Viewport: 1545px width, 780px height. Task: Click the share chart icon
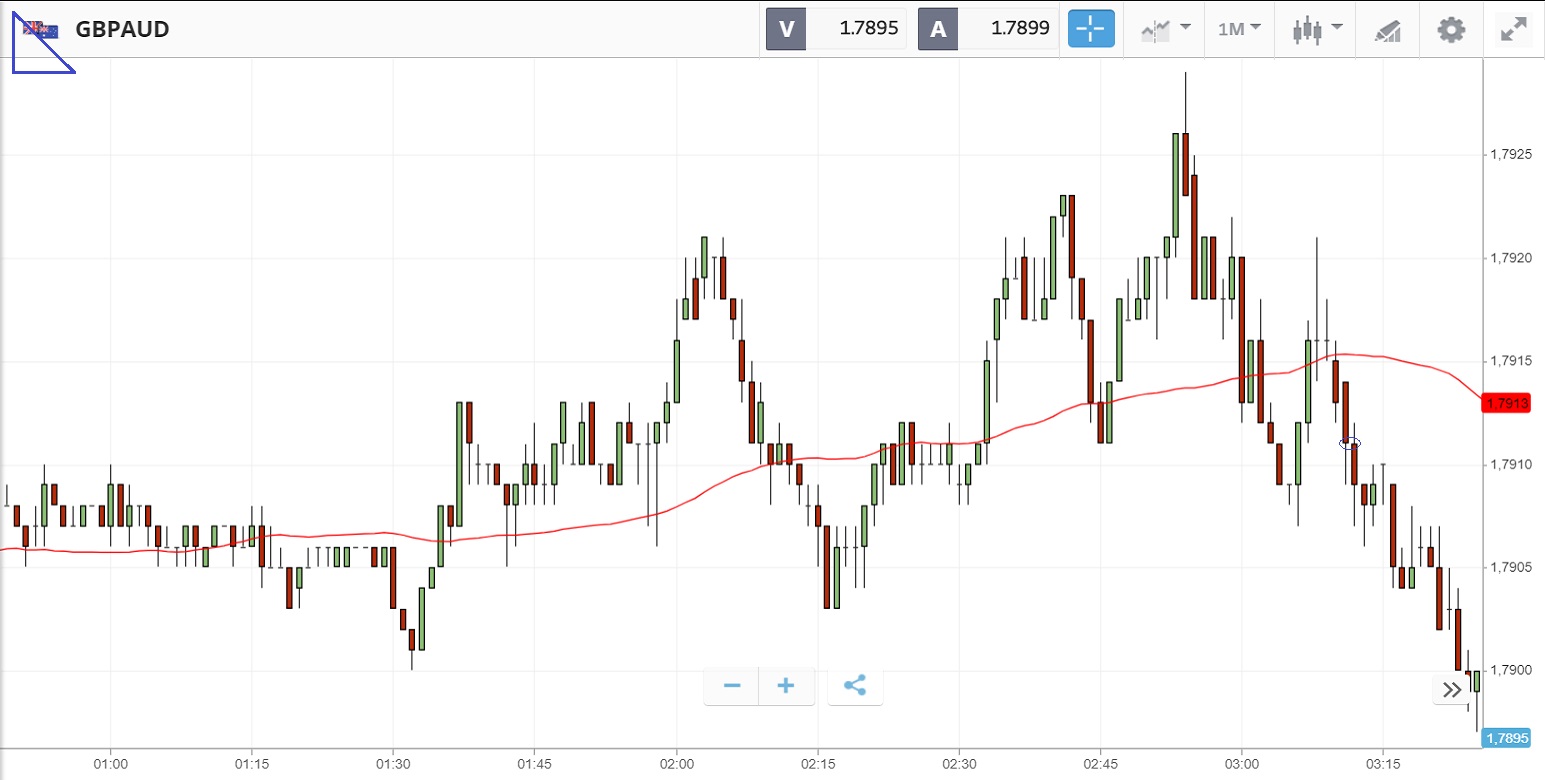coord(855,686)
